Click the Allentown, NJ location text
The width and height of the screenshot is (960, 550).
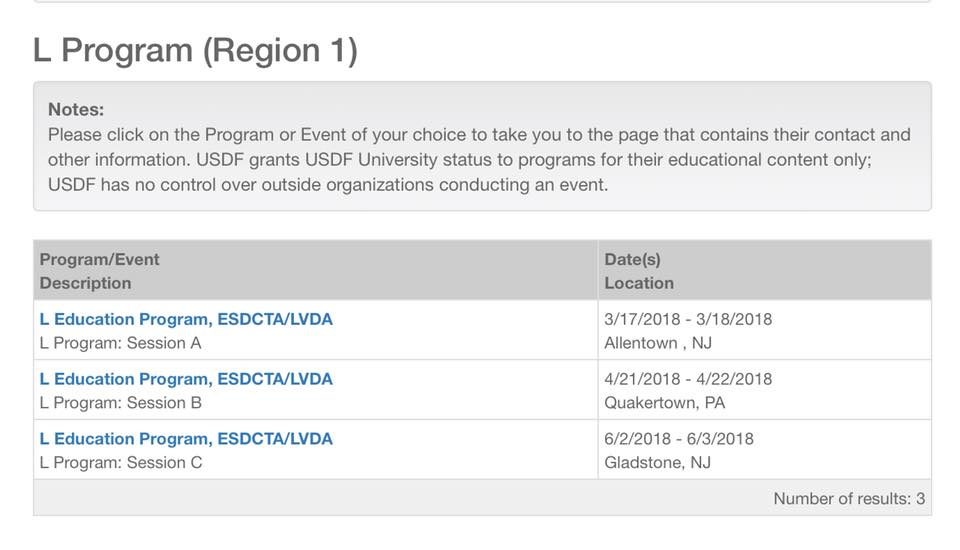pos(658,343)
